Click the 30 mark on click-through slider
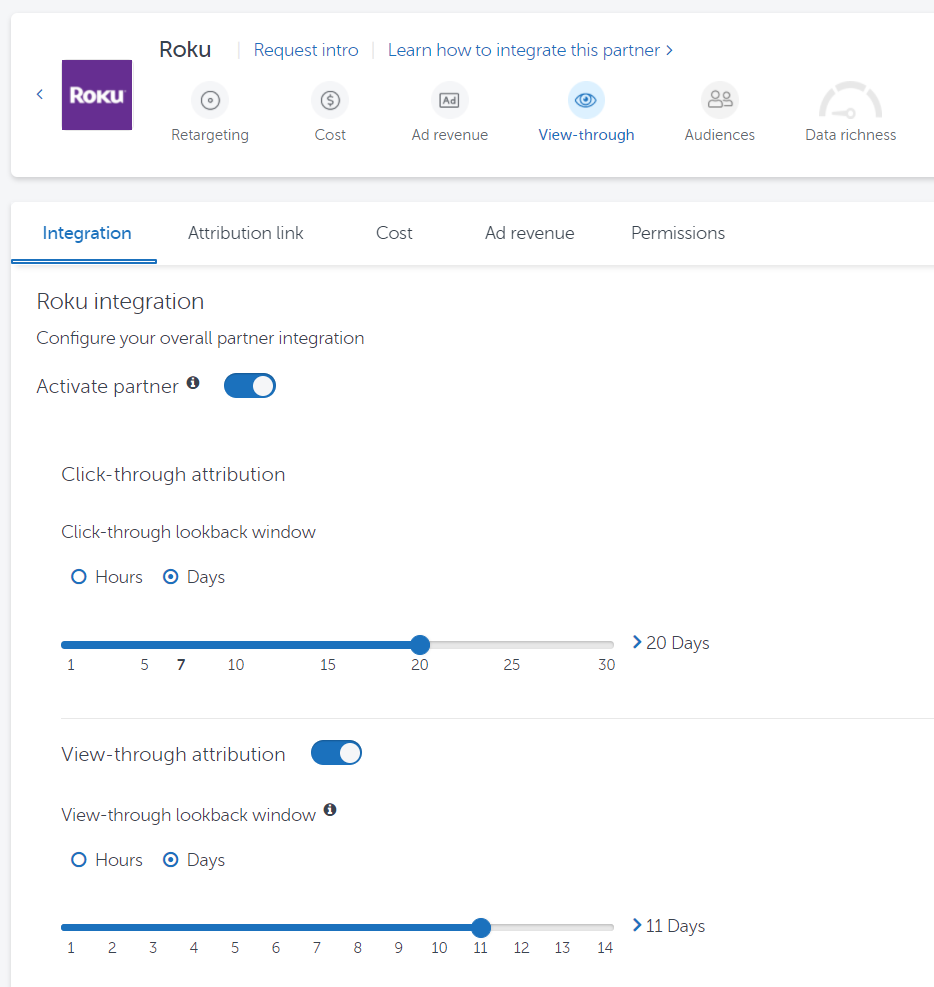The width and height of the screenshot is (934, 987). pyautogui.click(x=607, y=665)
